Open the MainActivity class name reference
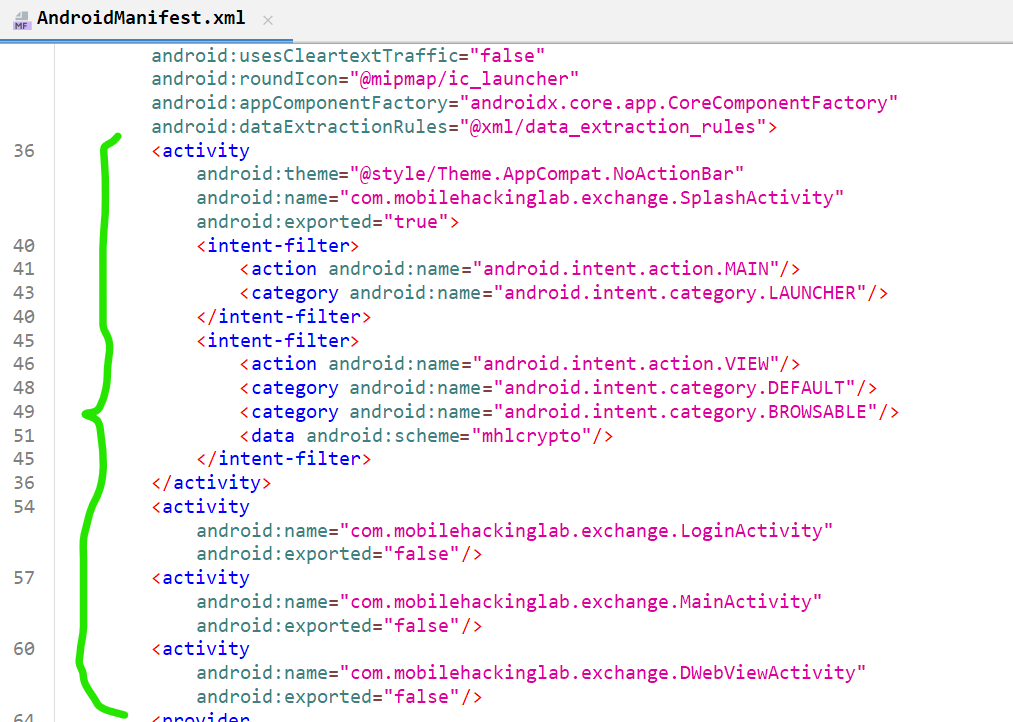 click(580, 602)
